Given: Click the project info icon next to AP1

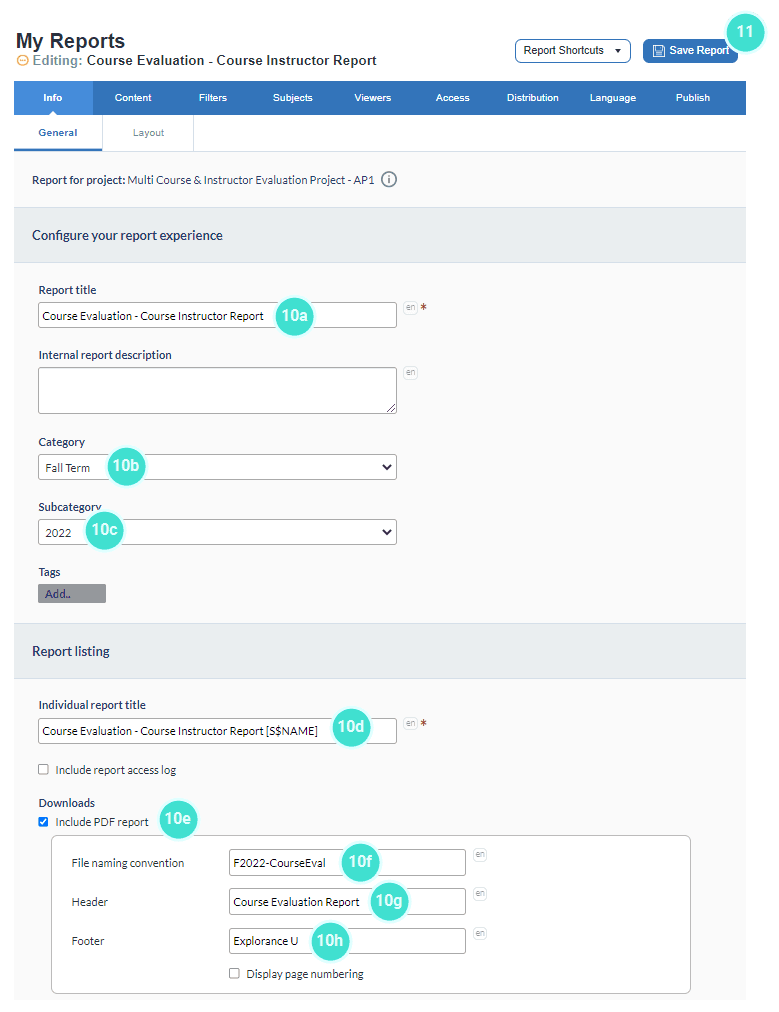Looking at the screenshot, I should pos(389,179).
